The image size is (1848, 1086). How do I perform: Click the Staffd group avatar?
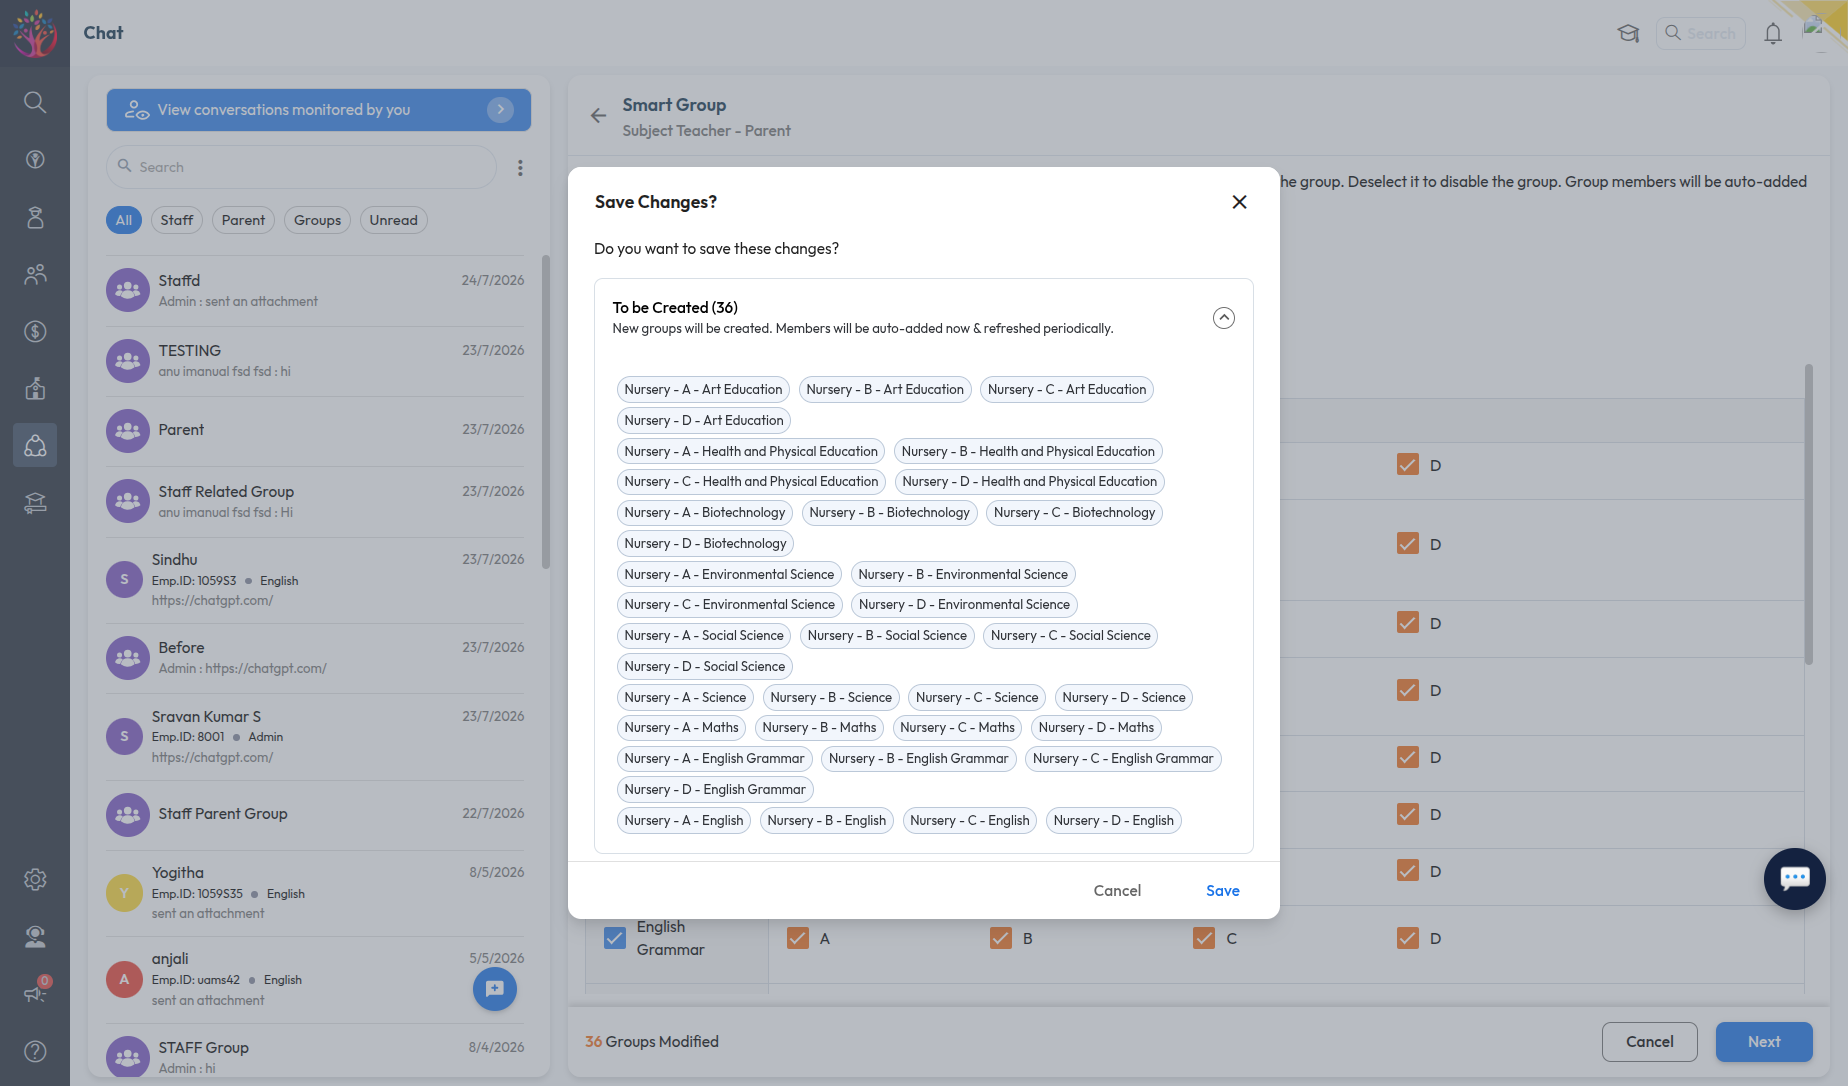128,290
